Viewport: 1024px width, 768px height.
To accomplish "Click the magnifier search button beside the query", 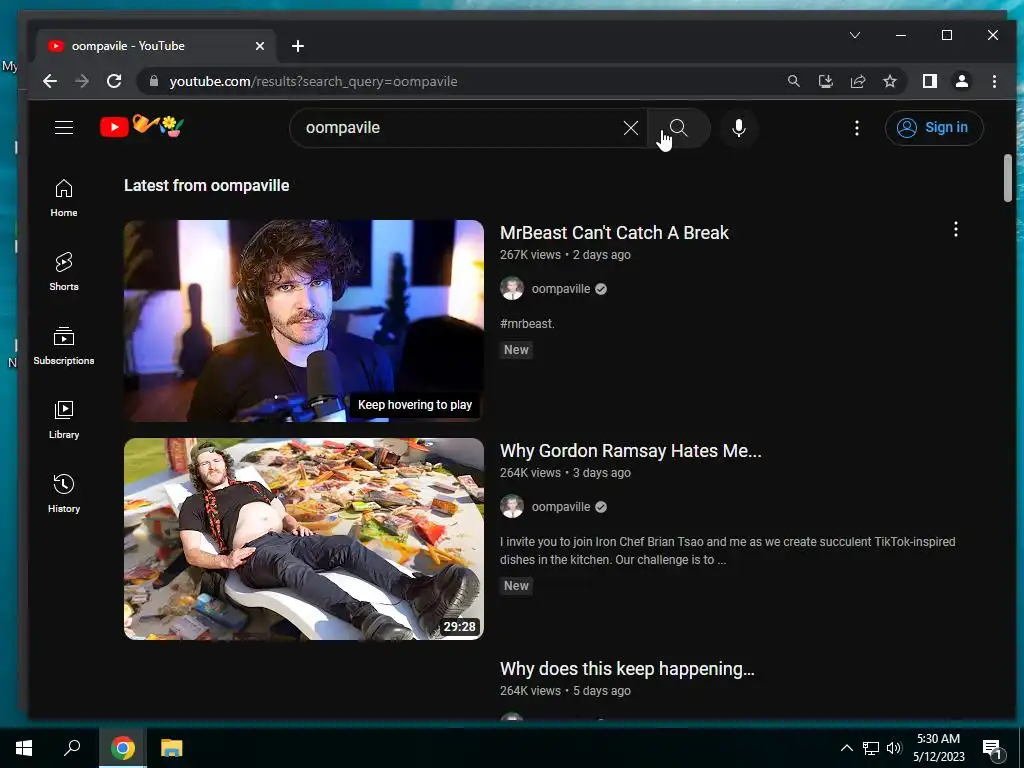I will 679,128.
